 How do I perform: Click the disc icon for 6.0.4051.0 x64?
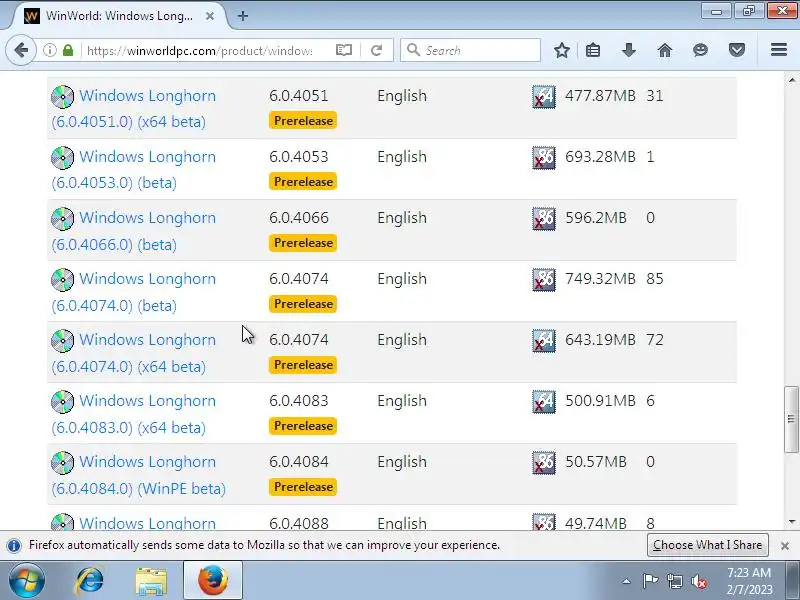(62, 96)
